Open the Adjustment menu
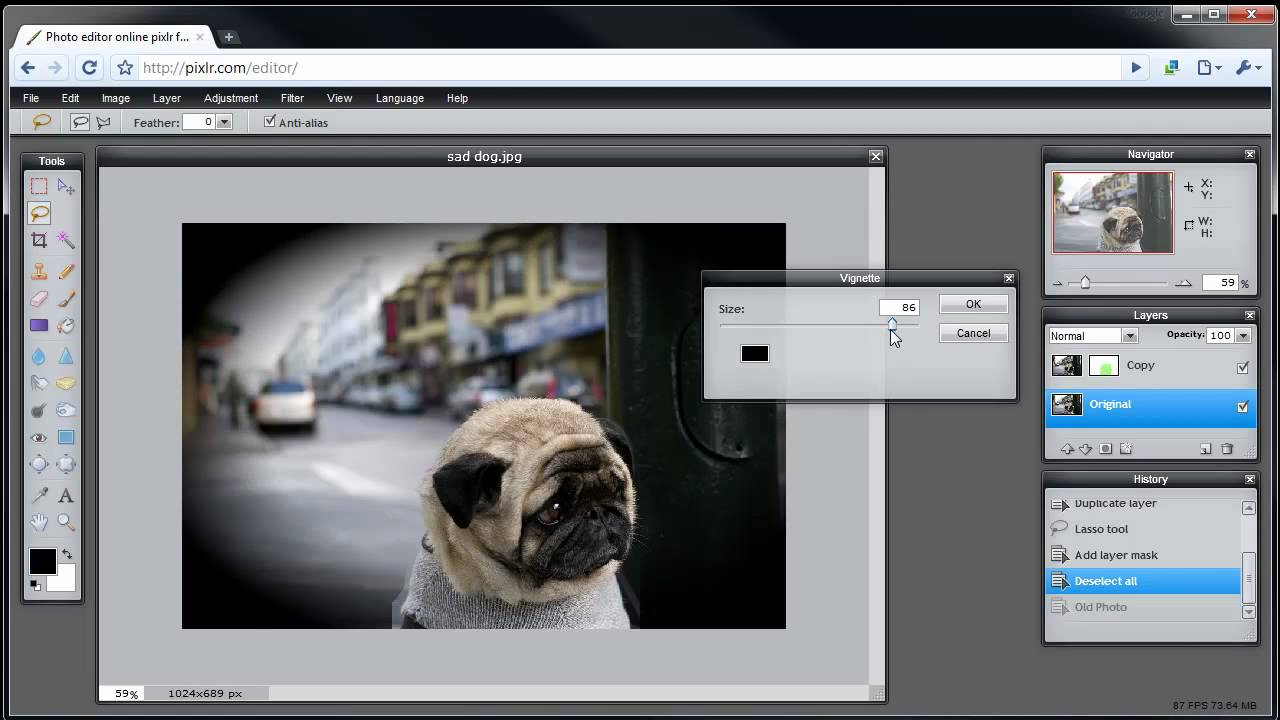 [x=231, y=98]
